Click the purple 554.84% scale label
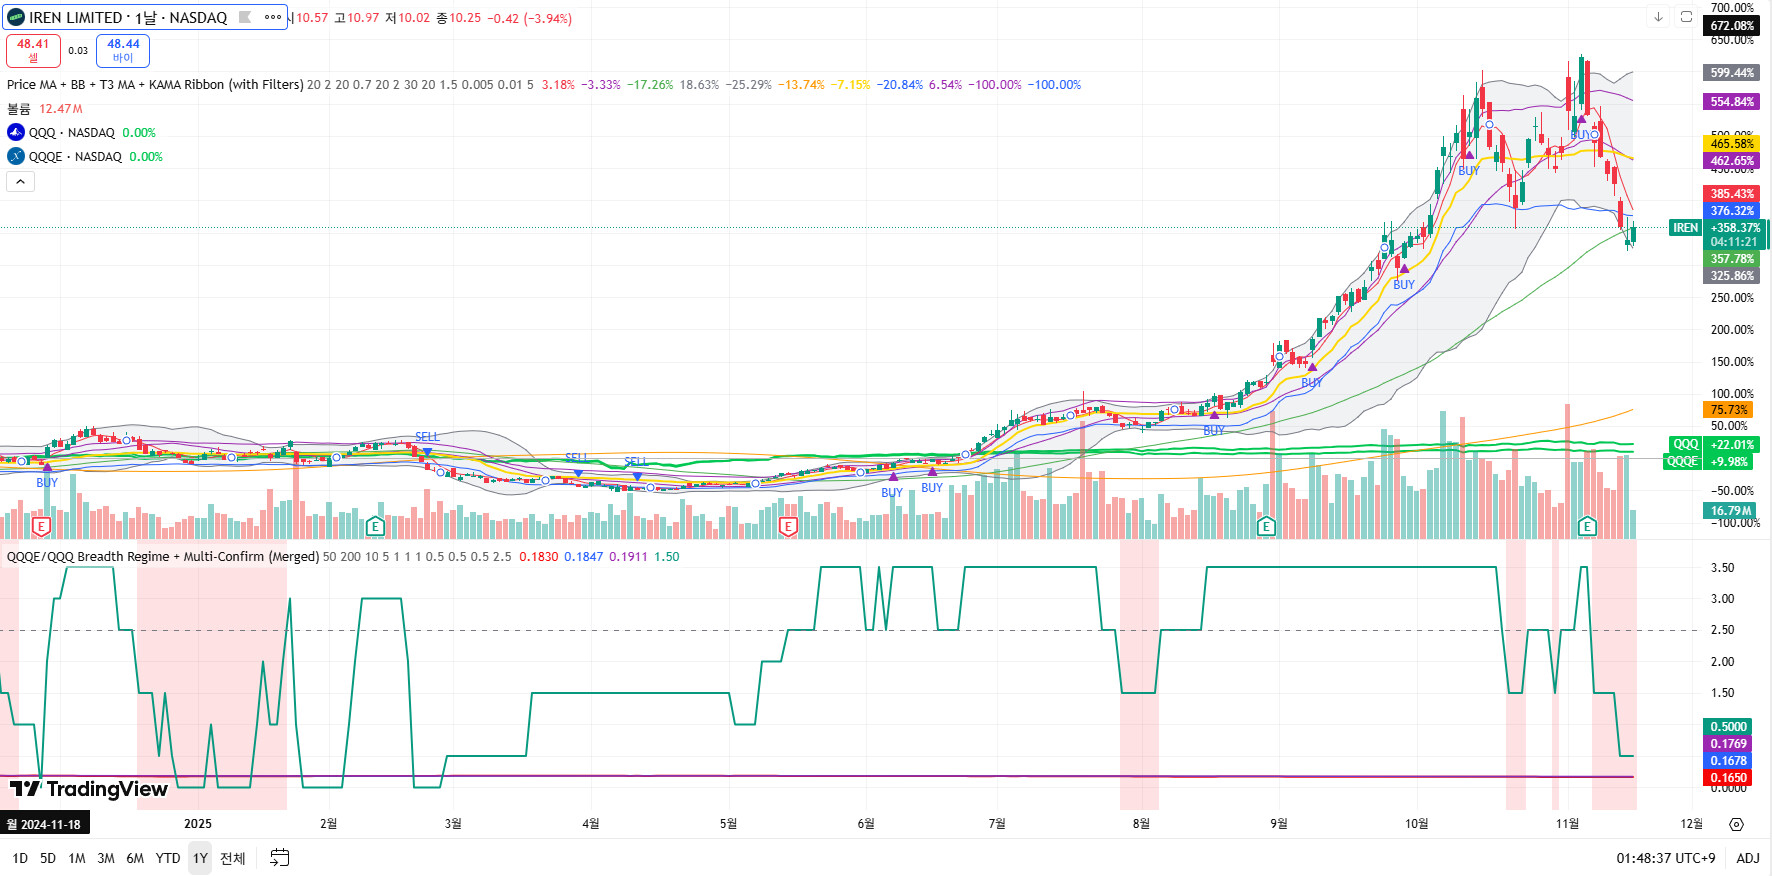This screenshot has width=1772, height=876. (1731, 102)
